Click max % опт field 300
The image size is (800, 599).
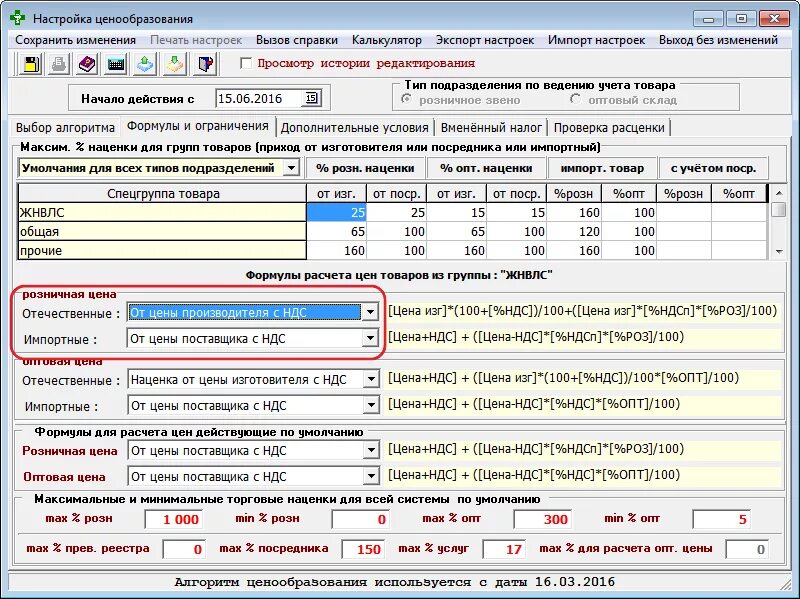click(542, 519)
